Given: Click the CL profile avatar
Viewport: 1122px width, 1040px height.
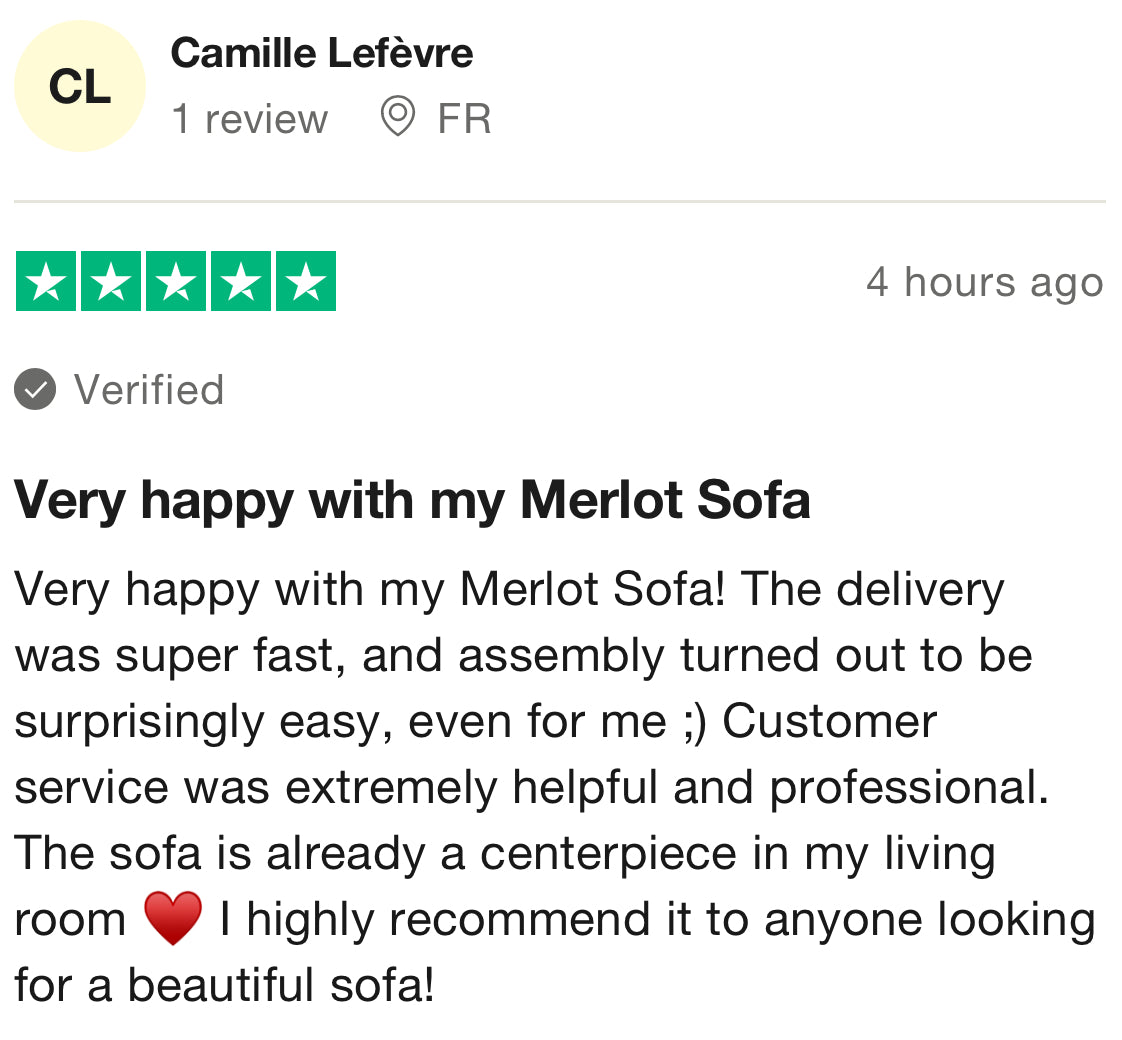Looking at the screenshot, I should point(79,87).
